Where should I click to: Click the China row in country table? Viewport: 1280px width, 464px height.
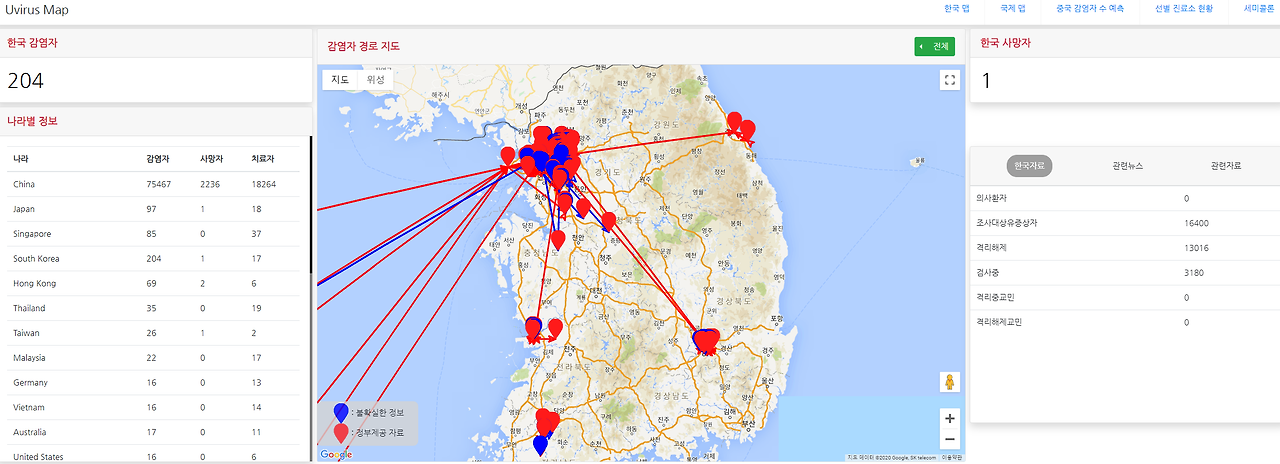pos(153,184)
